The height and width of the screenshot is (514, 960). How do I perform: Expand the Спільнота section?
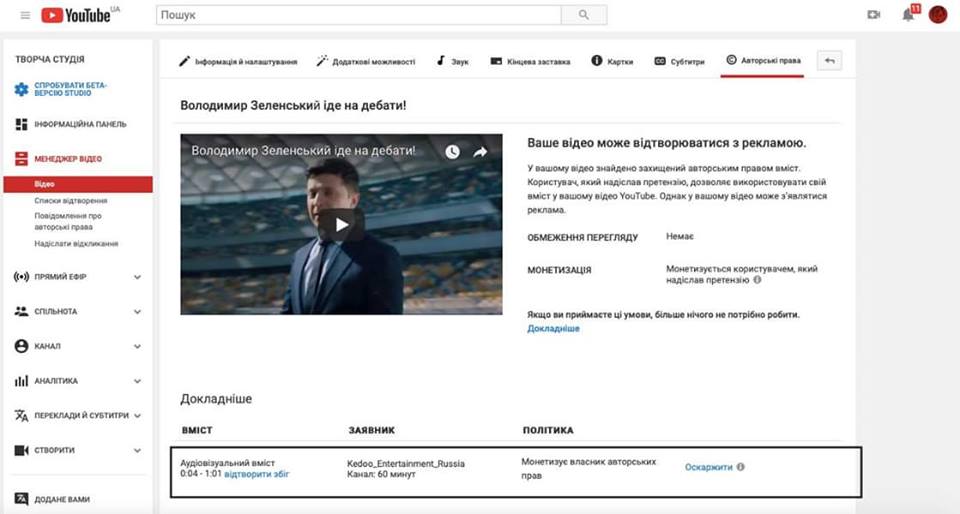pyautogui.click(x=137, y=312)
